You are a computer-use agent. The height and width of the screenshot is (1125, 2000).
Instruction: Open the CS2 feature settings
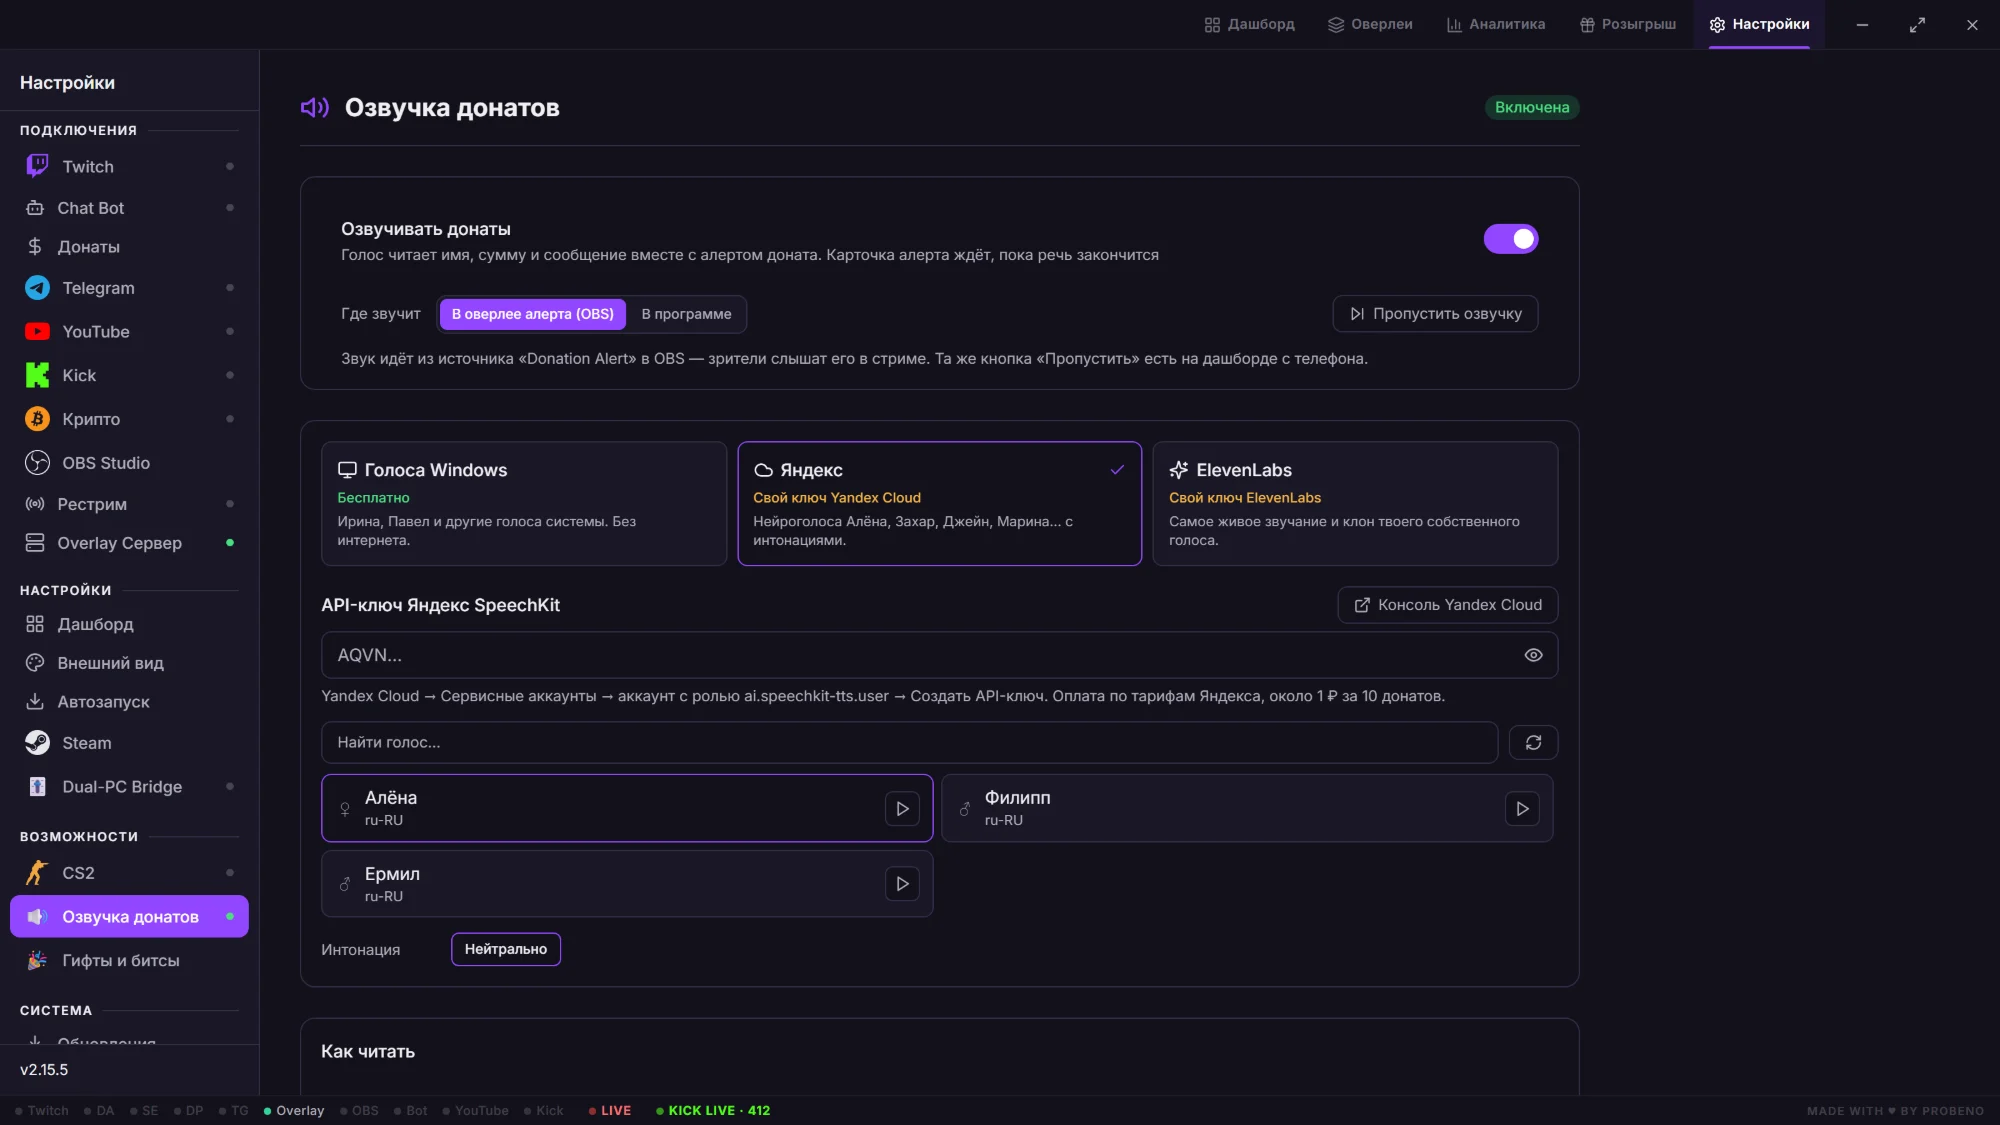pos(129,873)
